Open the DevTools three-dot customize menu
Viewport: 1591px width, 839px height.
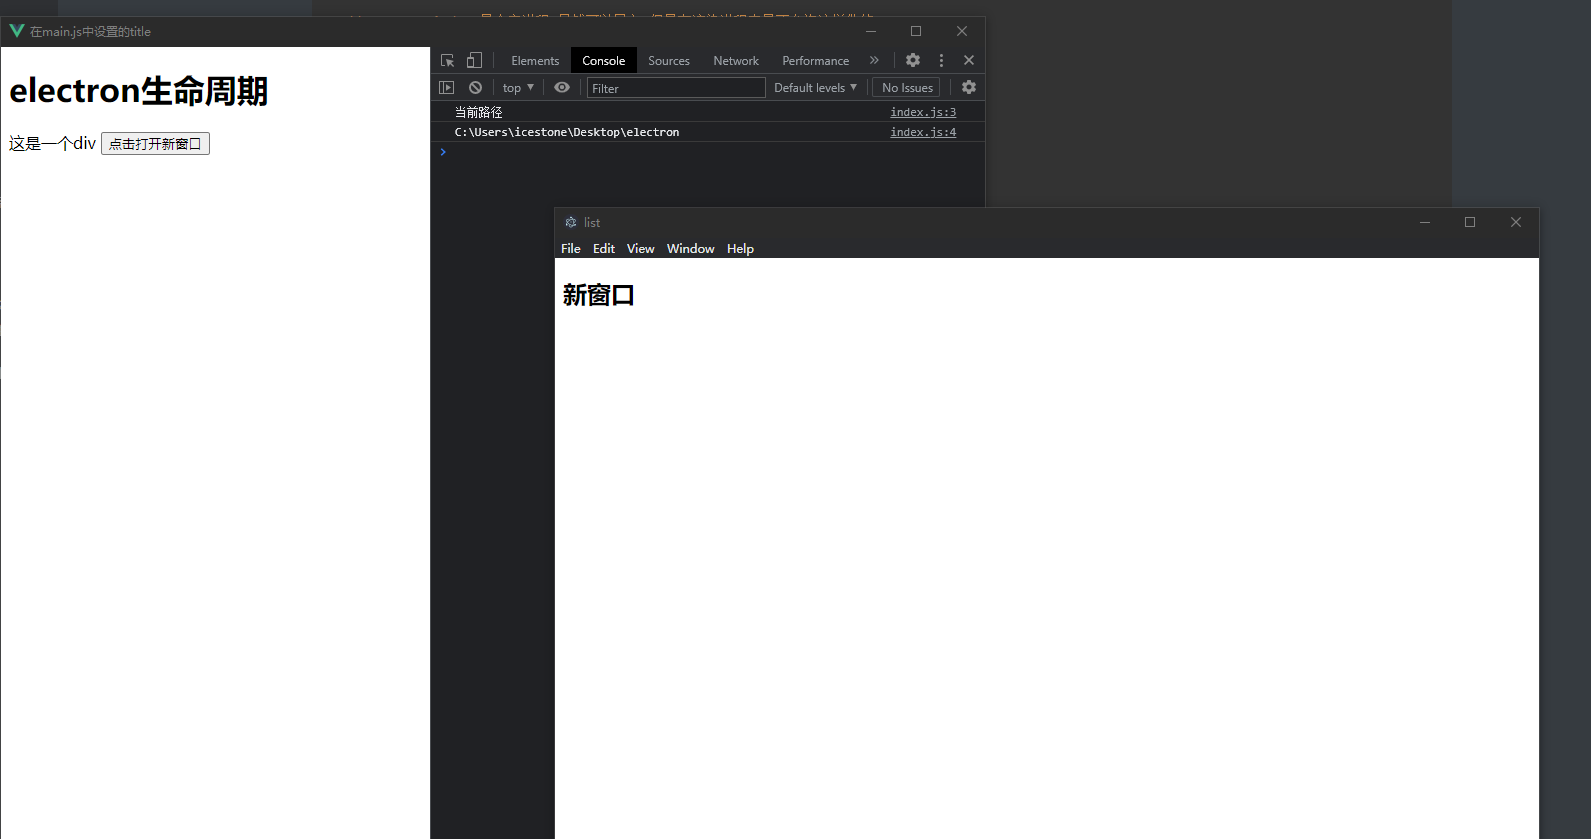click(x=941, y=61)
